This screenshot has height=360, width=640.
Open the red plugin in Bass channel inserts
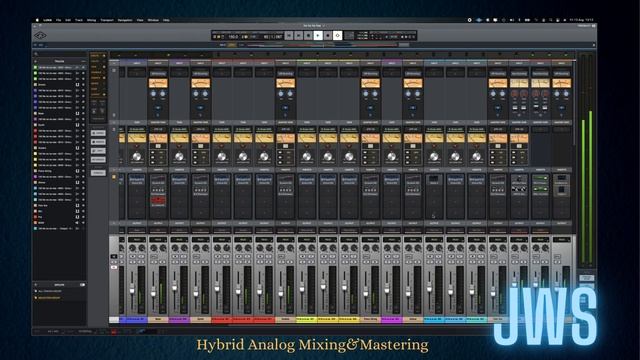[158, 200]
